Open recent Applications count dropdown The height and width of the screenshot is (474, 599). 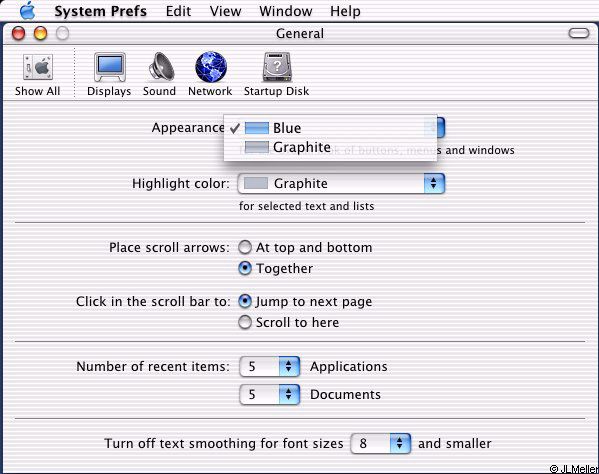pyautogui.click(x=270, y=366)
